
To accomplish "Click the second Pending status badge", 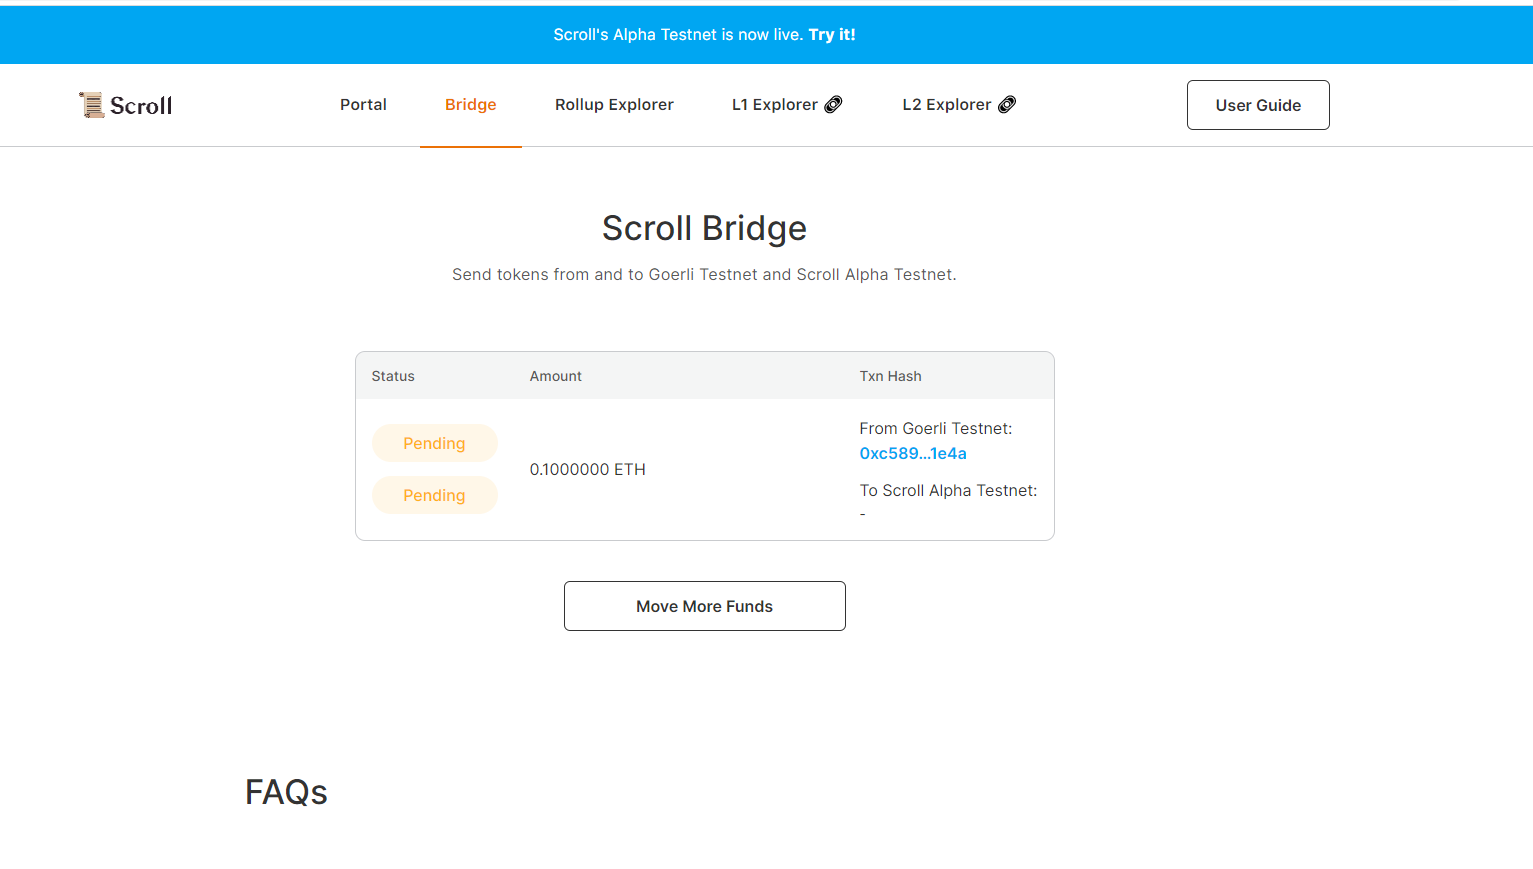I will (434, 495).
